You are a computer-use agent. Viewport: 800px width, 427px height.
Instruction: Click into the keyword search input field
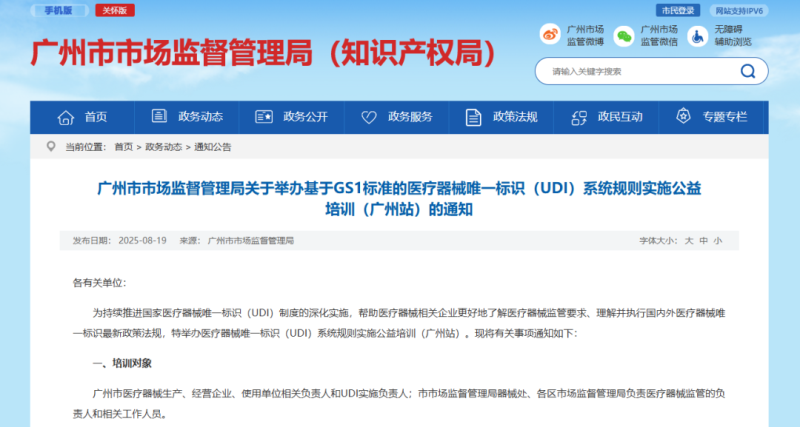(630, 71)
